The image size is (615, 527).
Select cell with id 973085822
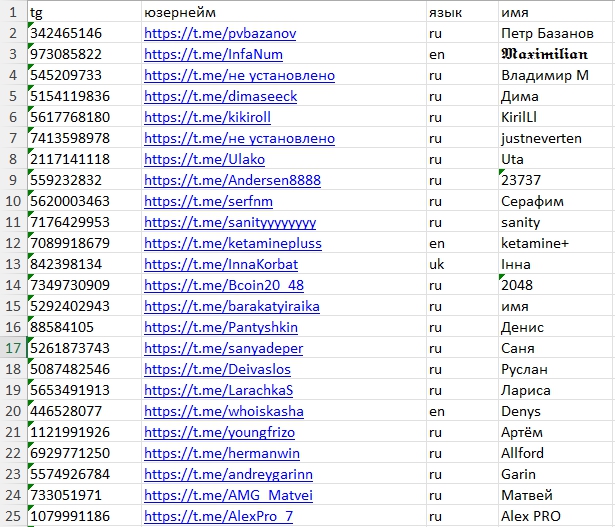[x=84, y=54]
